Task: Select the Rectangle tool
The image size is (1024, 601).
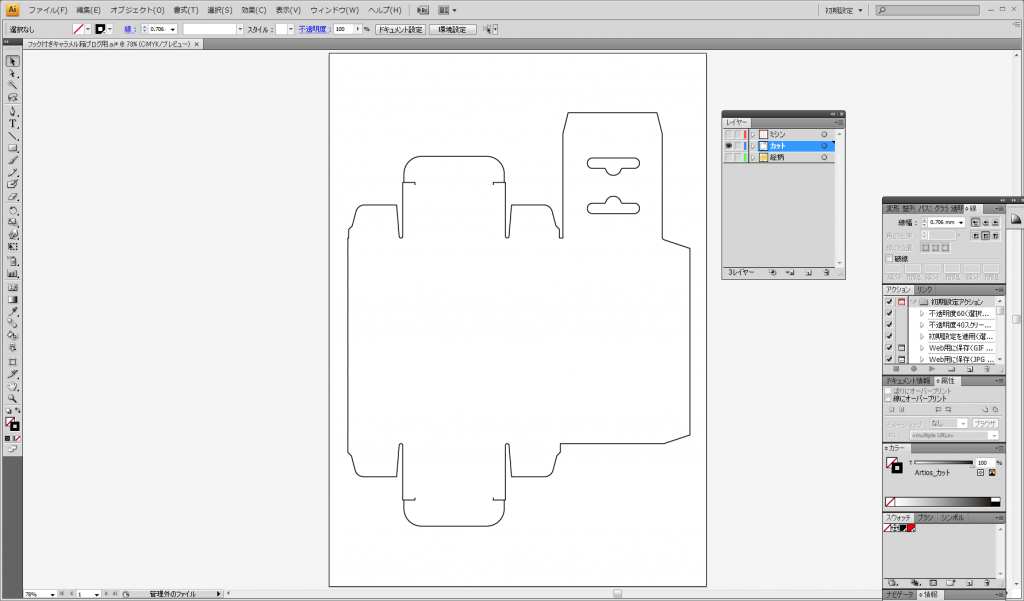Action: (13, 147)
